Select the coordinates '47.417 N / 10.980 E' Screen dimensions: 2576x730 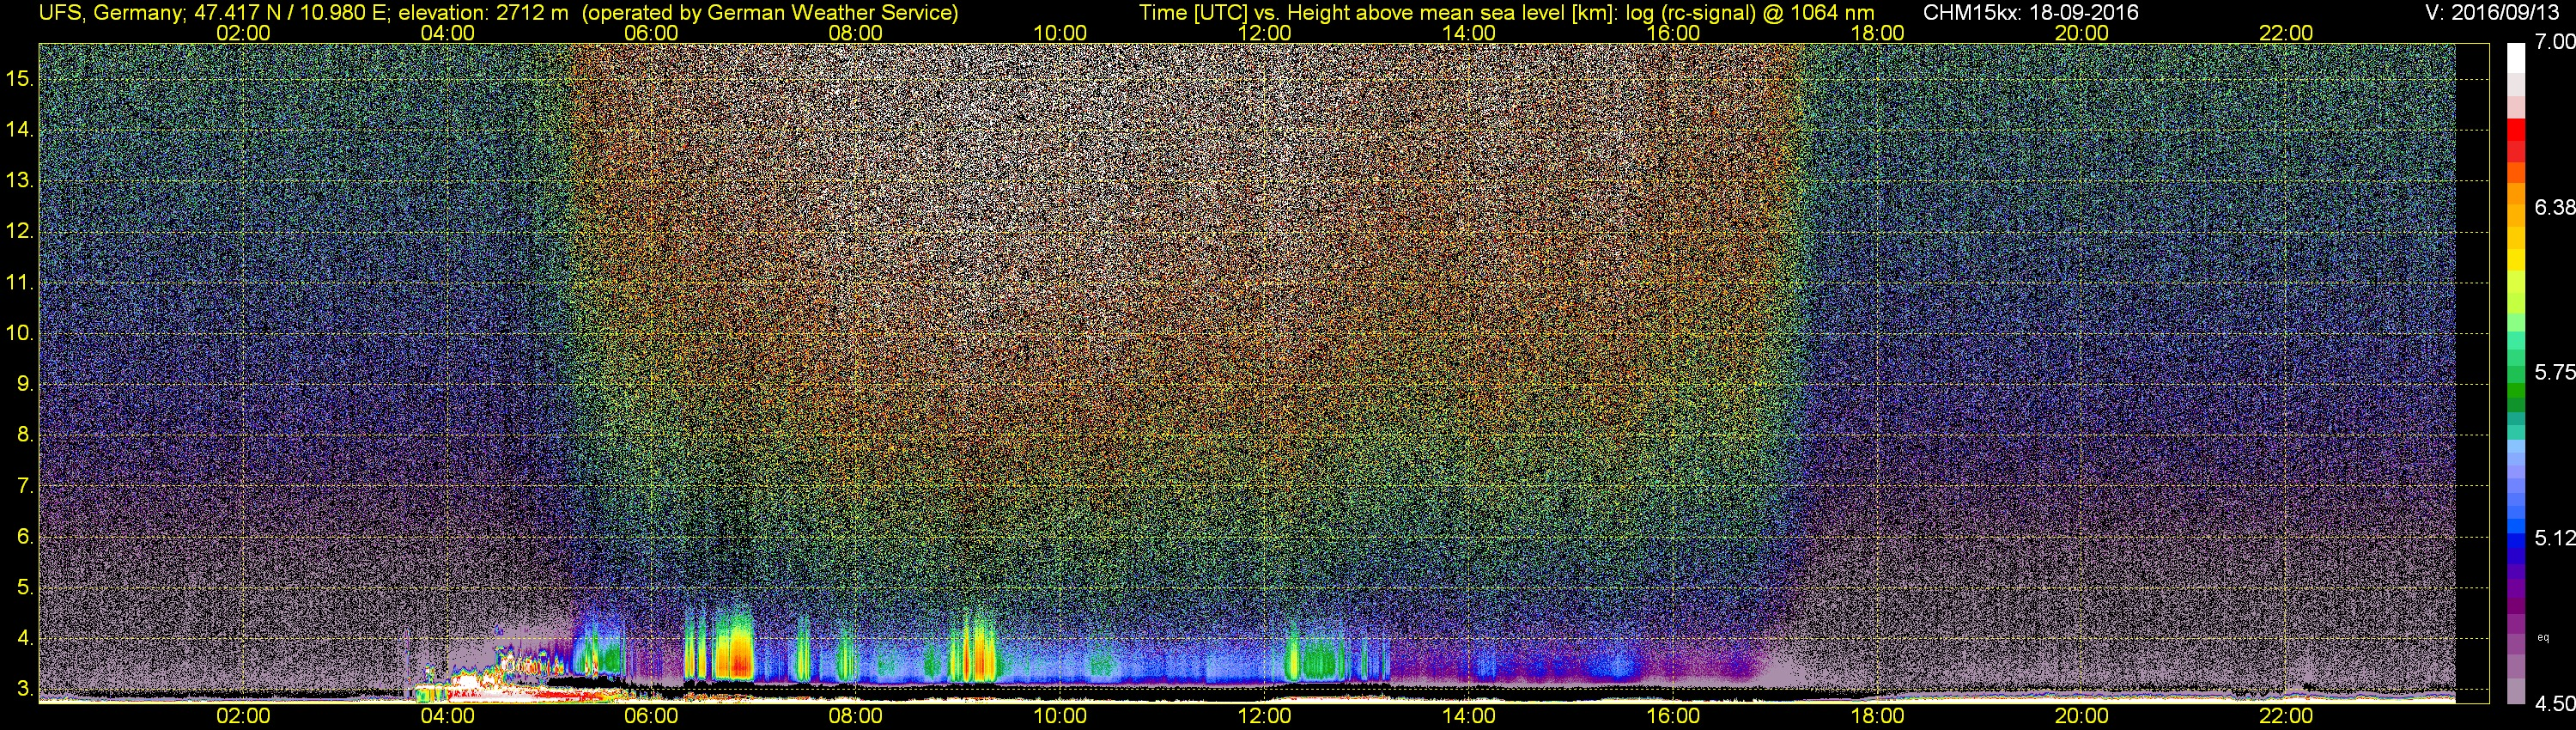pos(291,13)
